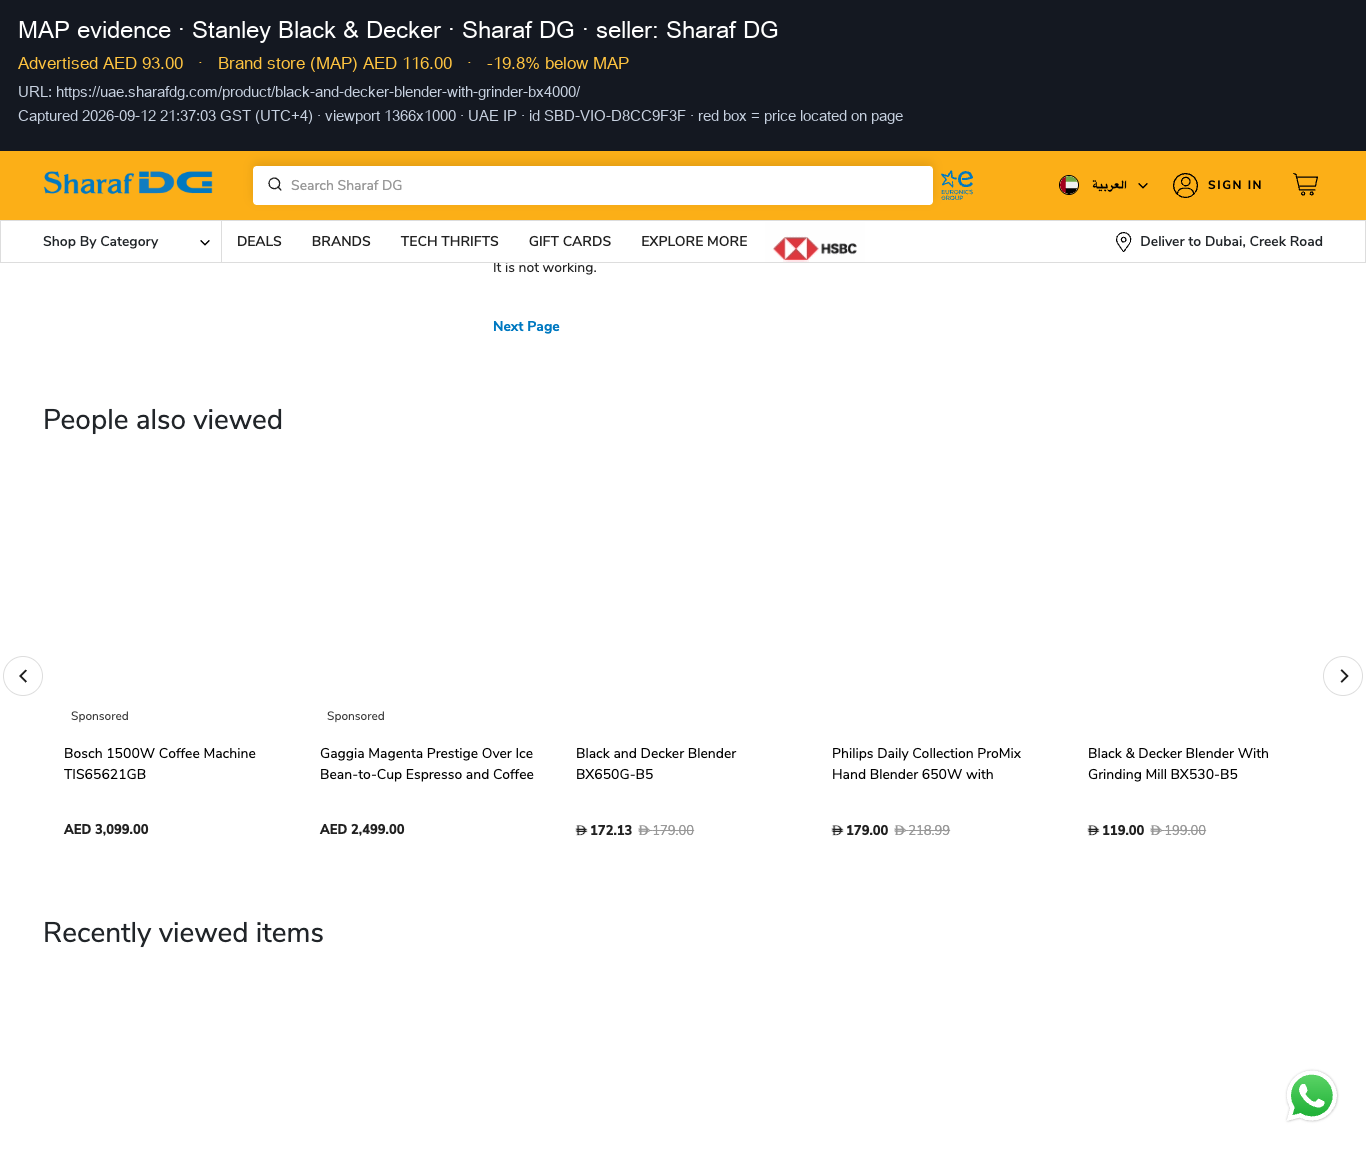Screen dimensions: 1366x1150
Task: Open the Euronics Group badge
Action: tap(957, 185)
